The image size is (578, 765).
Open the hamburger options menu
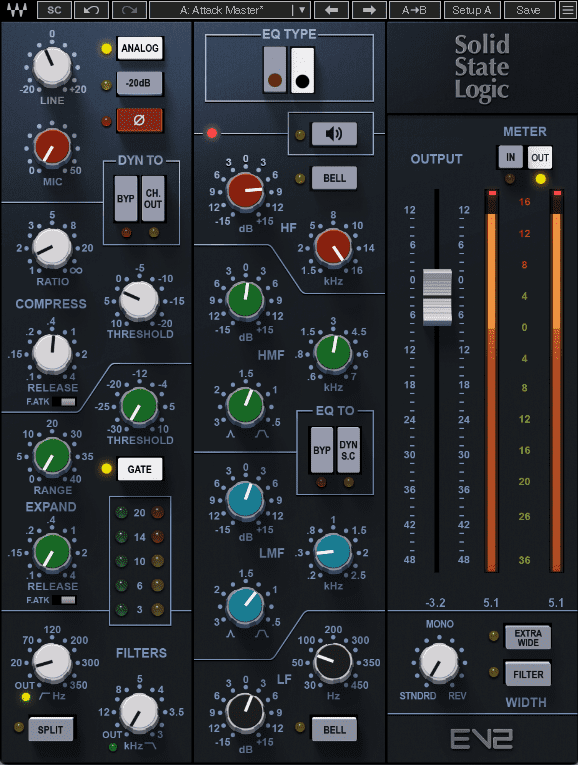[568, 10]
